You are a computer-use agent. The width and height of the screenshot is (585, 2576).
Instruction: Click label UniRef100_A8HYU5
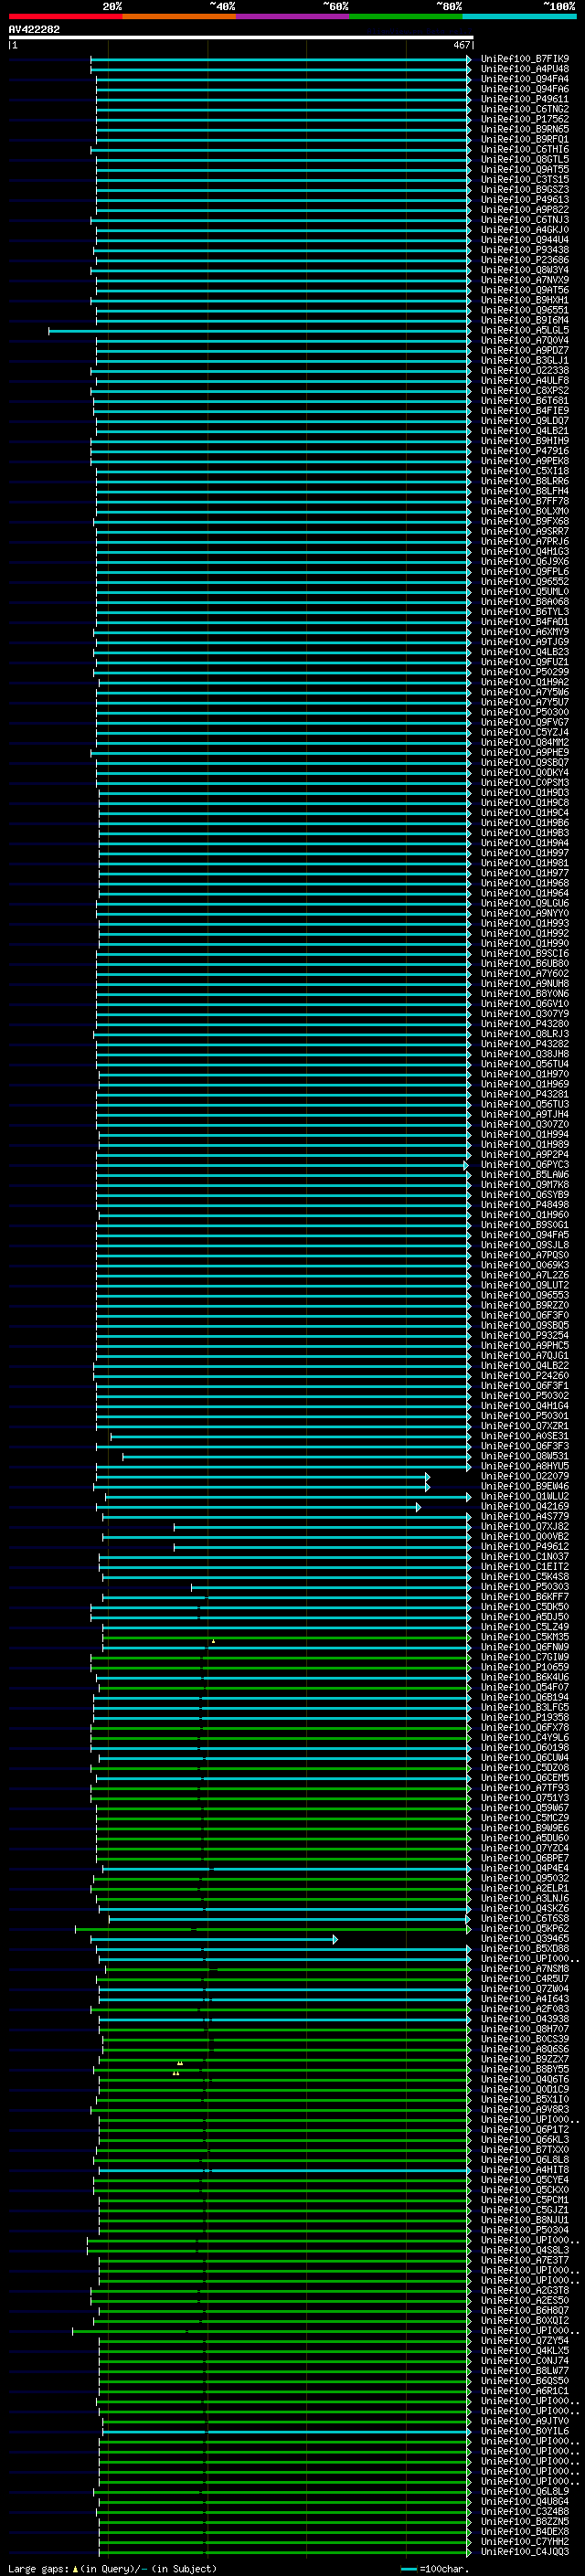click(x=525, y=1466)
